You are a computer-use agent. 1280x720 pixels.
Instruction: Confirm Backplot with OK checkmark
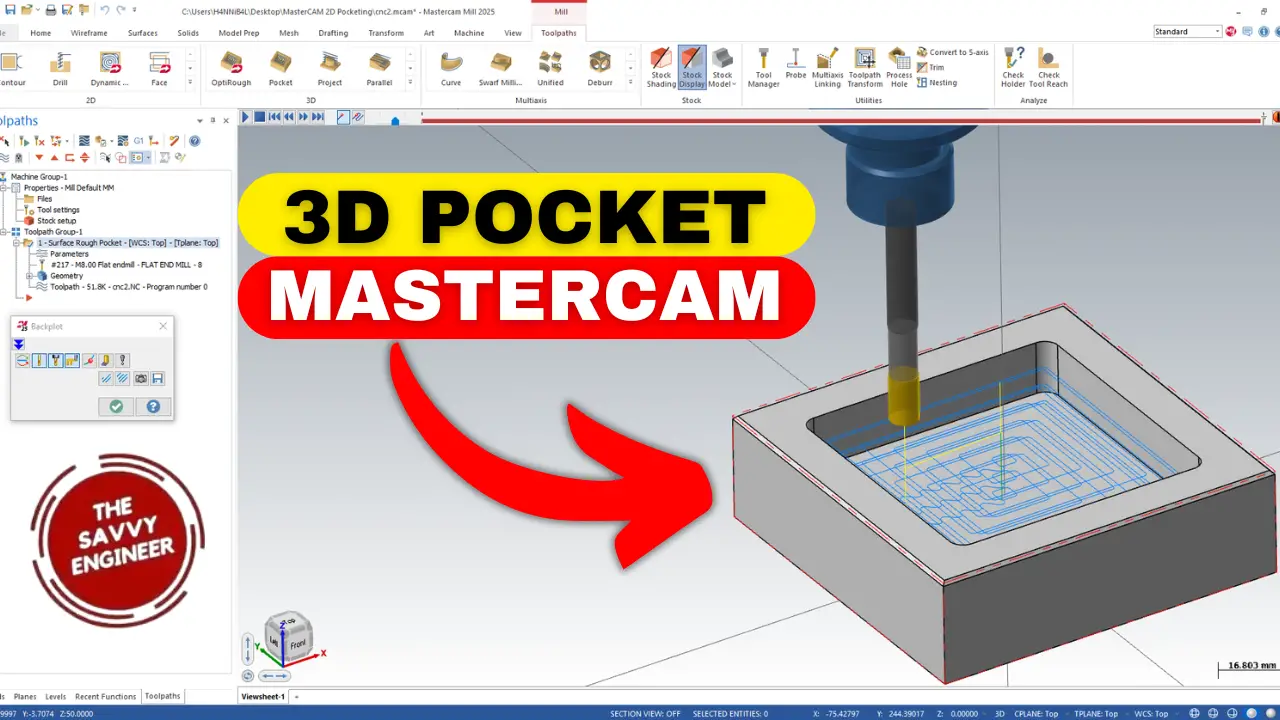point(116,407)
